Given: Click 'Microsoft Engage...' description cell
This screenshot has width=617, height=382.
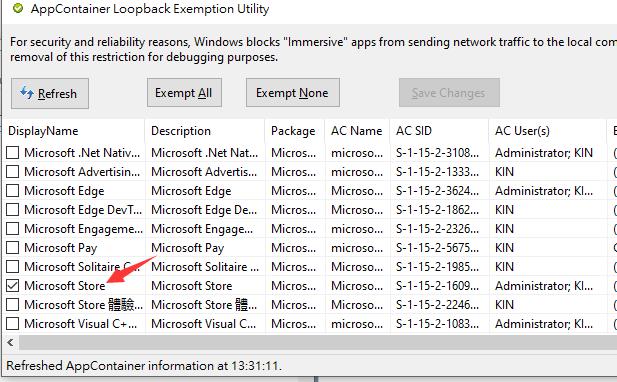Looking at the screenshot, I should pyautogui.click(x=202, y=229).
